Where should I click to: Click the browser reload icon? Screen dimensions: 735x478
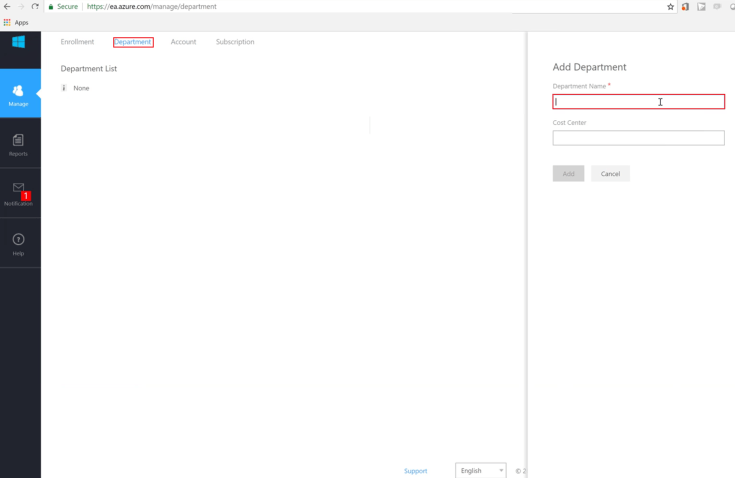pos(35,7)
